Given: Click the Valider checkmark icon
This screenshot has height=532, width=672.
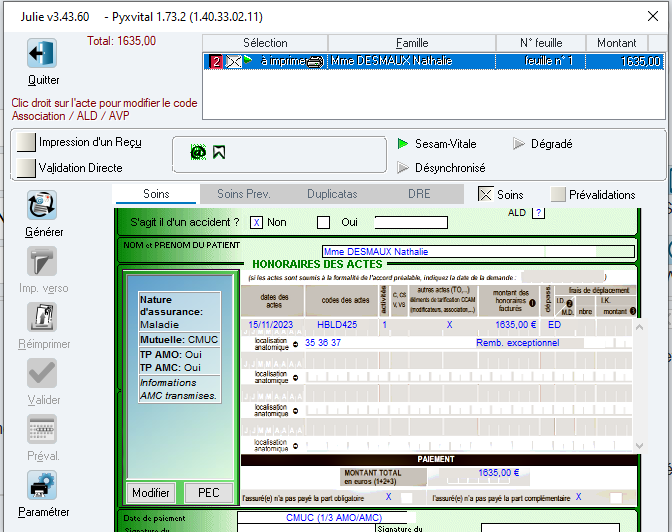Looking at the screenshot, I should tap(42, 373).
